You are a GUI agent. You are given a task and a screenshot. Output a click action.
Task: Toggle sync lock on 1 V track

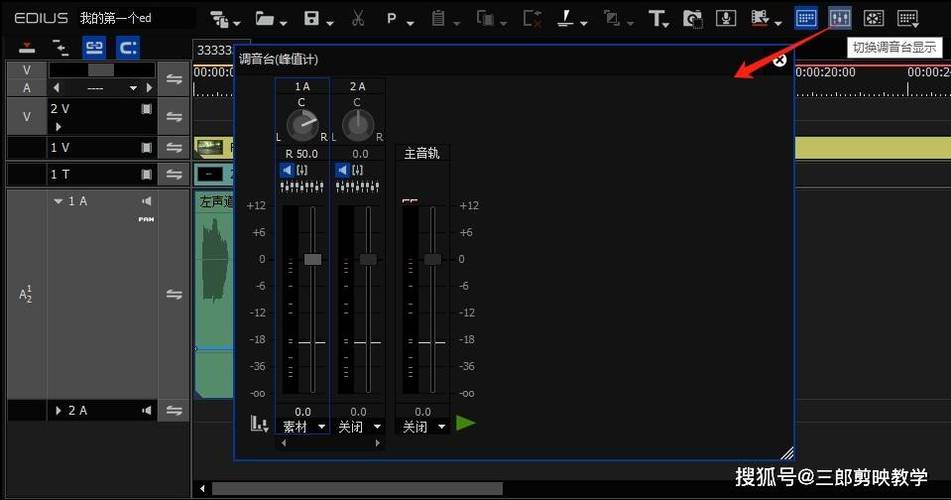[x=174, y=147]
